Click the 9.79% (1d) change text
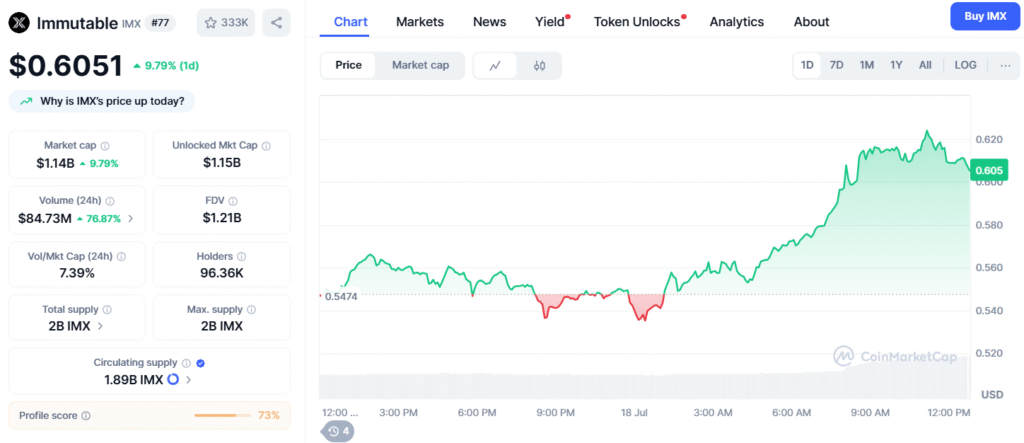 (x=166, y=66)
